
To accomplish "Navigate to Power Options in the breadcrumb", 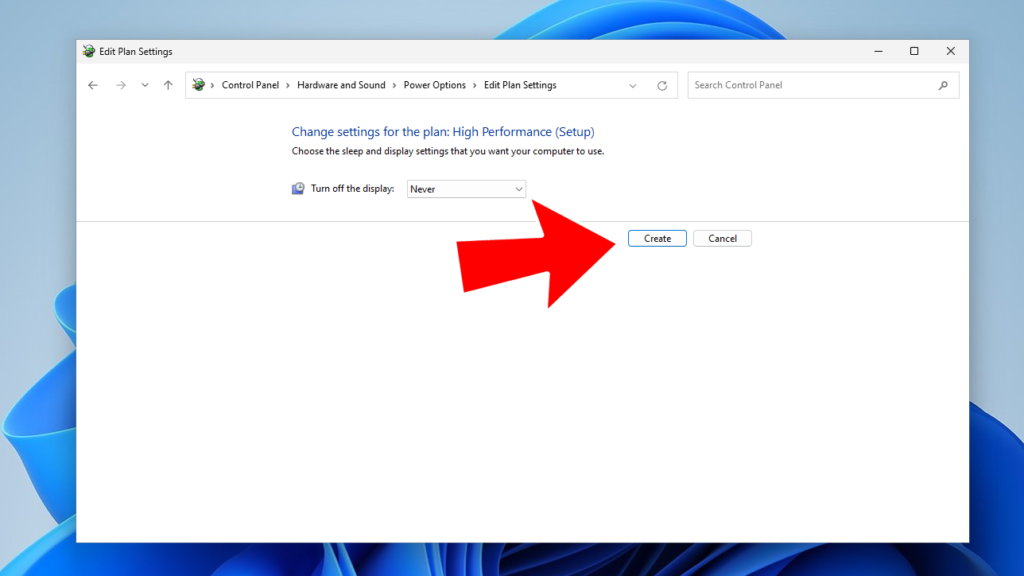I will tap(434, 85).
